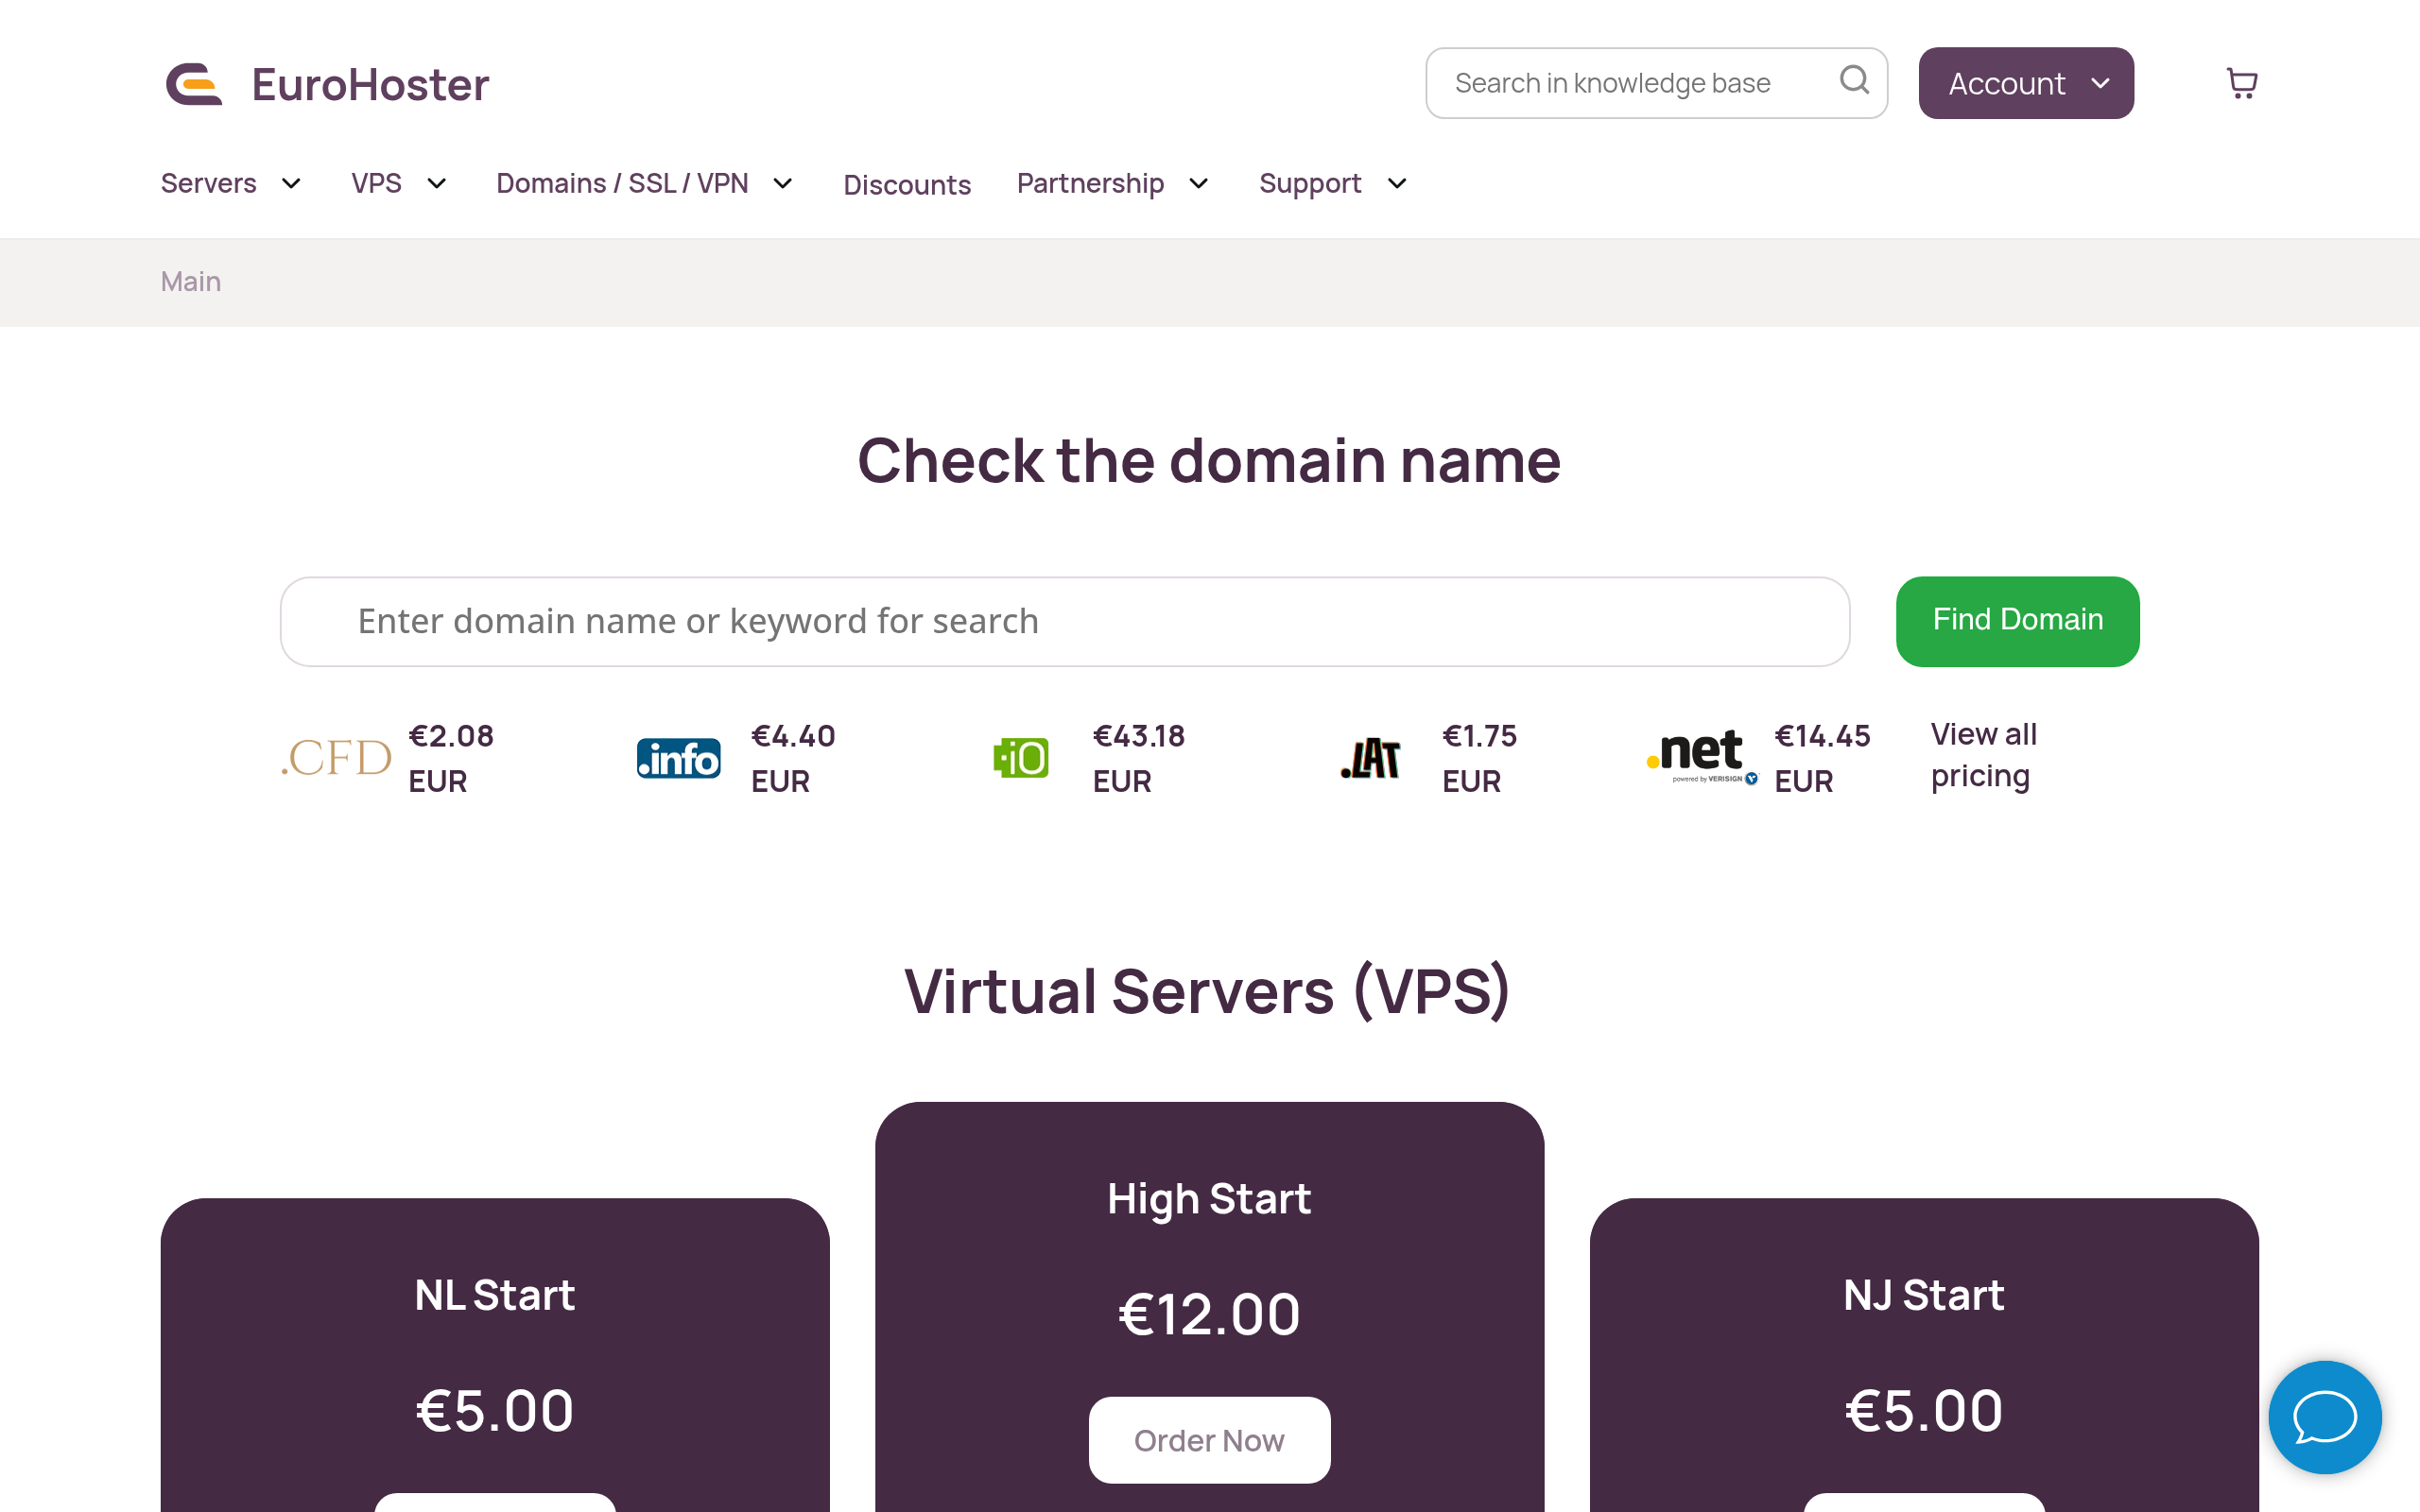Go to the Discounts page
The height and width of the screenshot is (1512, 2420).
907,185
